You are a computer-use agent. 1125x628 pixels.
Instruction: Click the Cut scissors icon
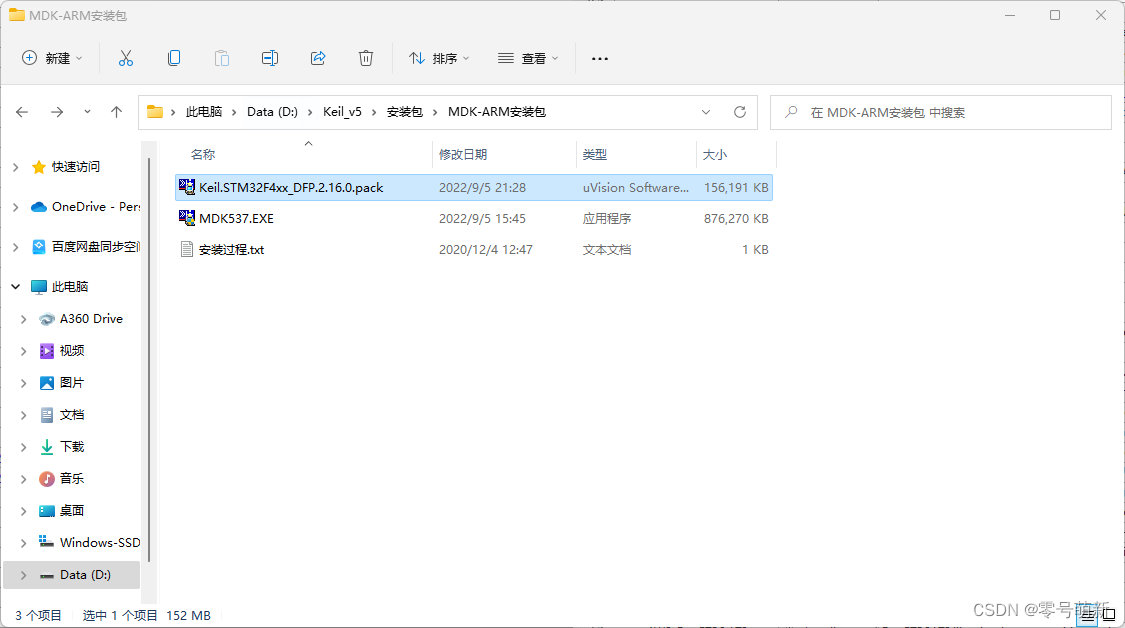pos(126,58)
